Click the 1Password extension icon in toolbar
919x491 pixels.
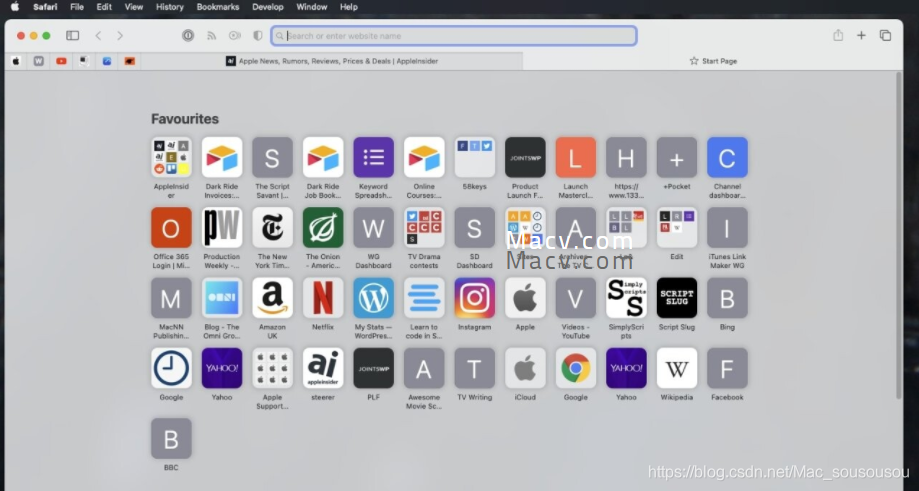point(188,36)
